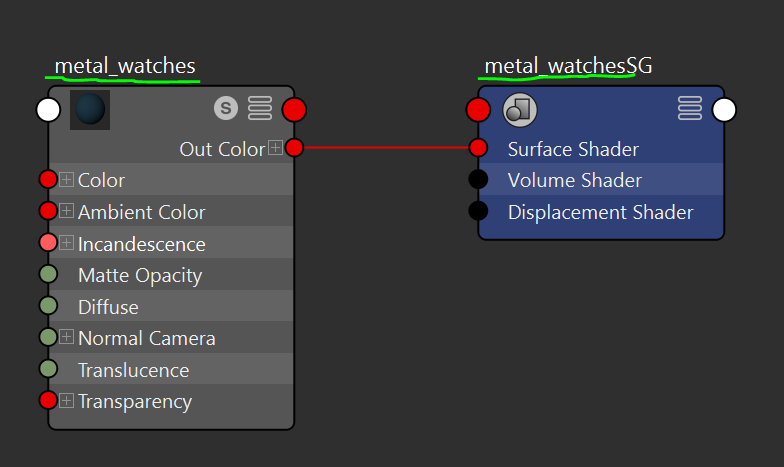Click the soloing S icon on metal_watches
The image size is (784, 467).
click(x=225, y=108)
